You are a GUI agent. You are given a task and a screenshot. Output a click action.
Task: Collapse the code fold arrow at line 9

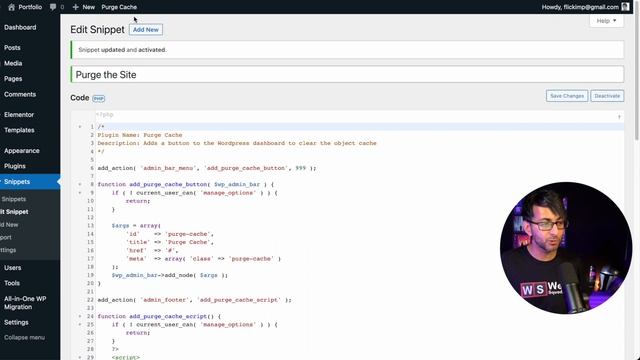(80, 193)
